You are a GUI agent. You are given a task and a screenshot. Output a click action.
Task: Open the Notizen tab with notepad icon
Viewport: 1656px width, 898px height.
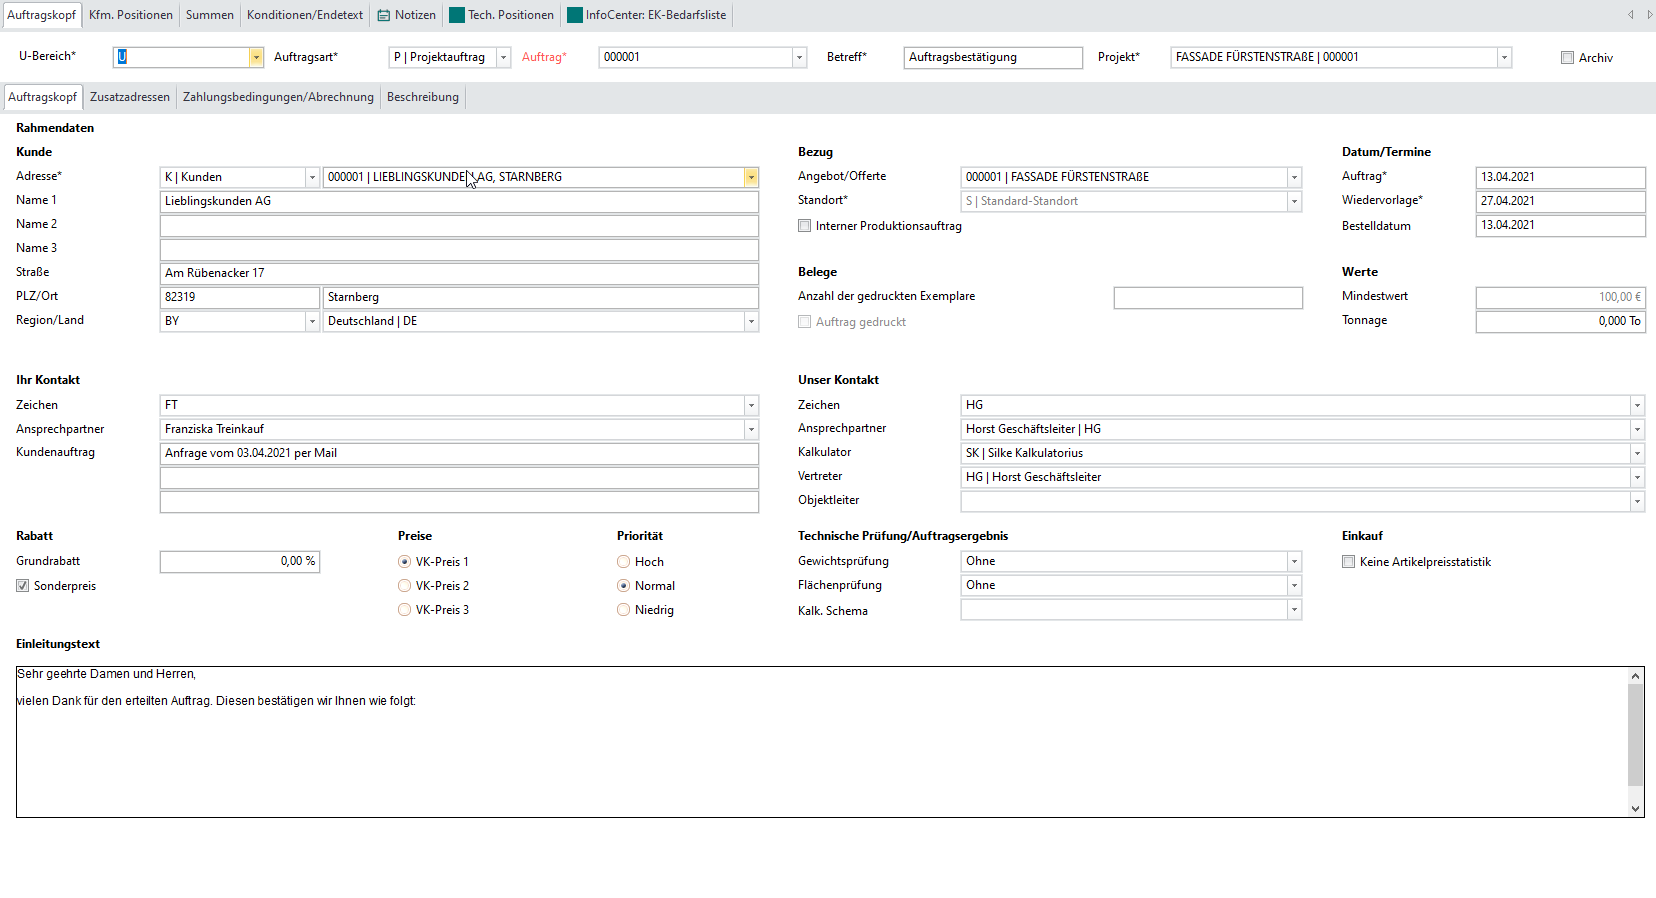coord(406,15)
